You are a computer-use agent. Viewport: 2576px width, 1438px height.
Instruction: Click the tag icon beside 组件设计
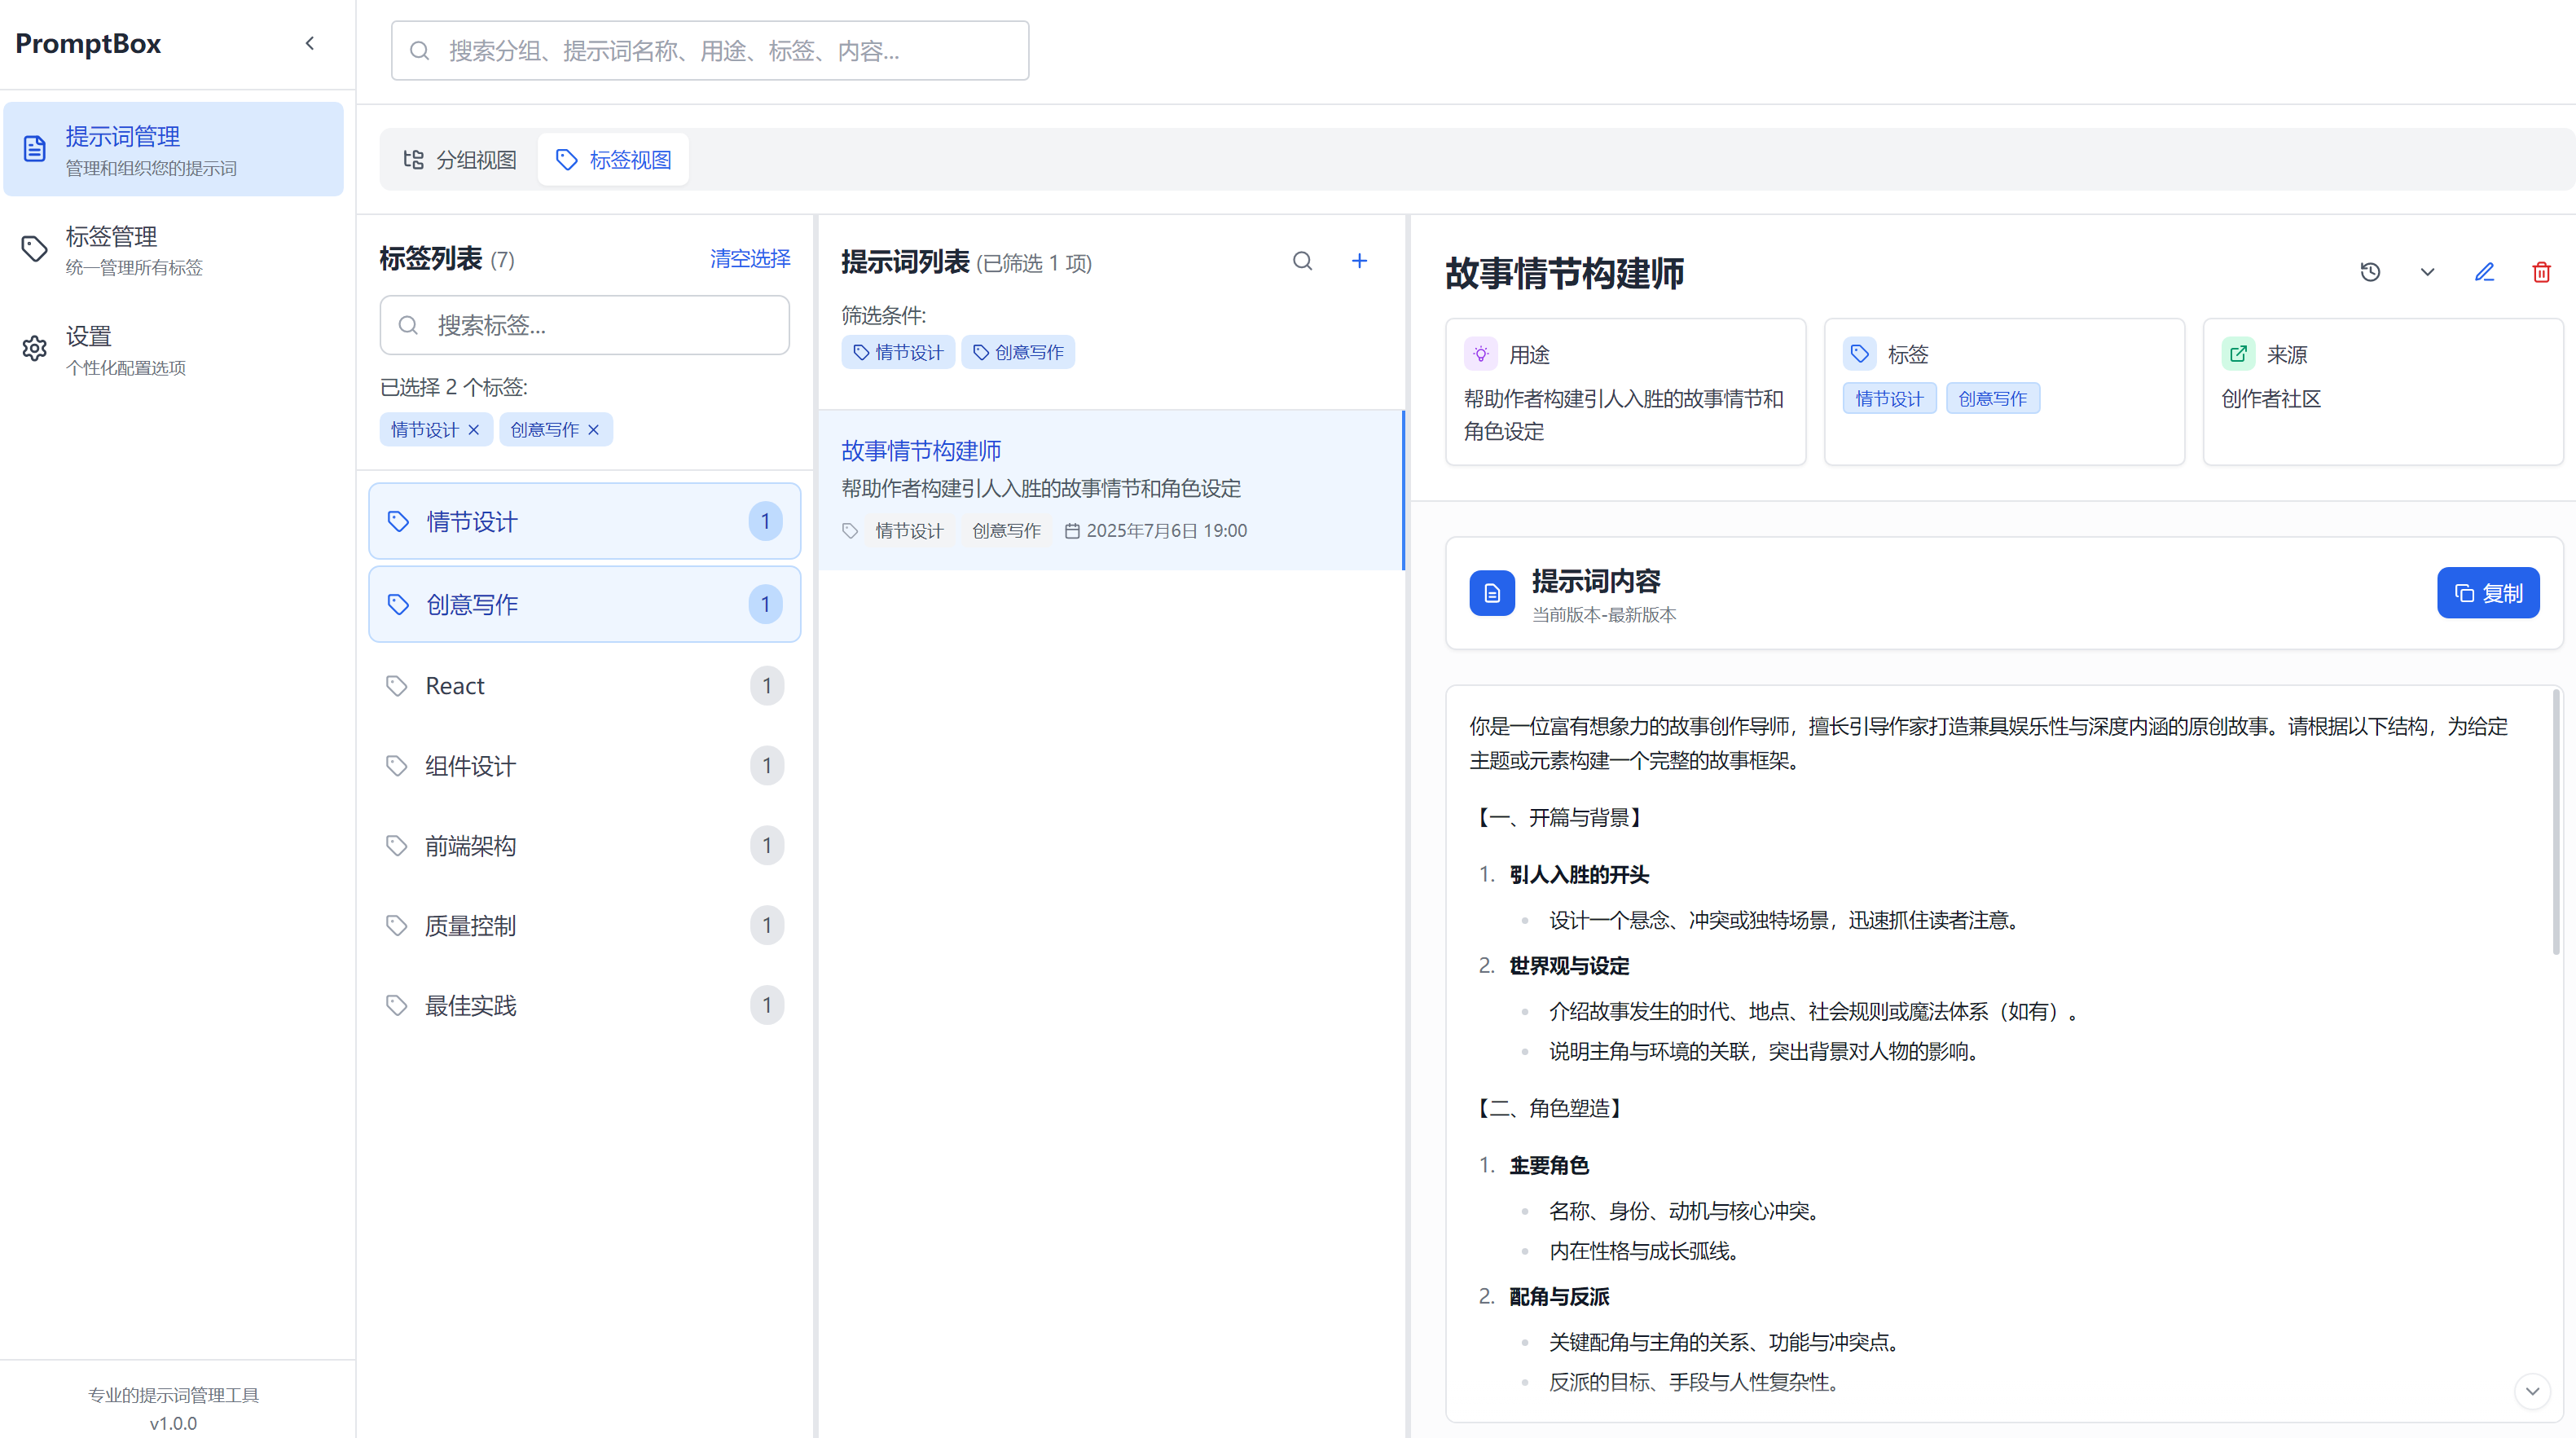(397, 766)
